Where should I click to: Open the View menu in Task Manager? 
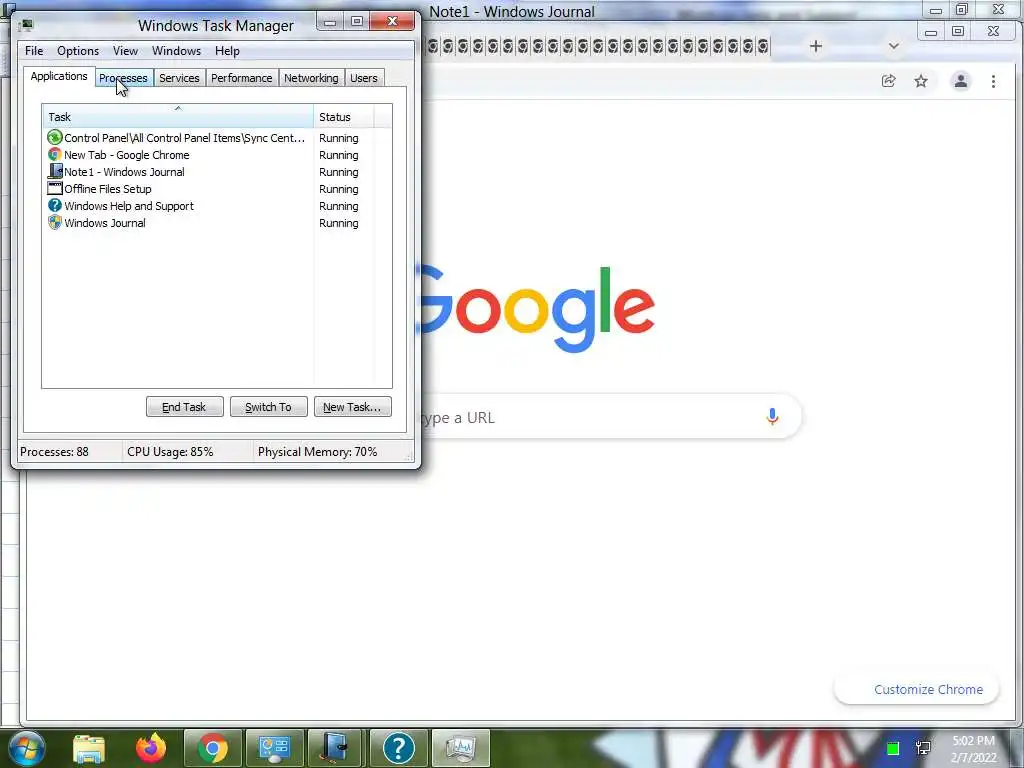click(125, 50)
